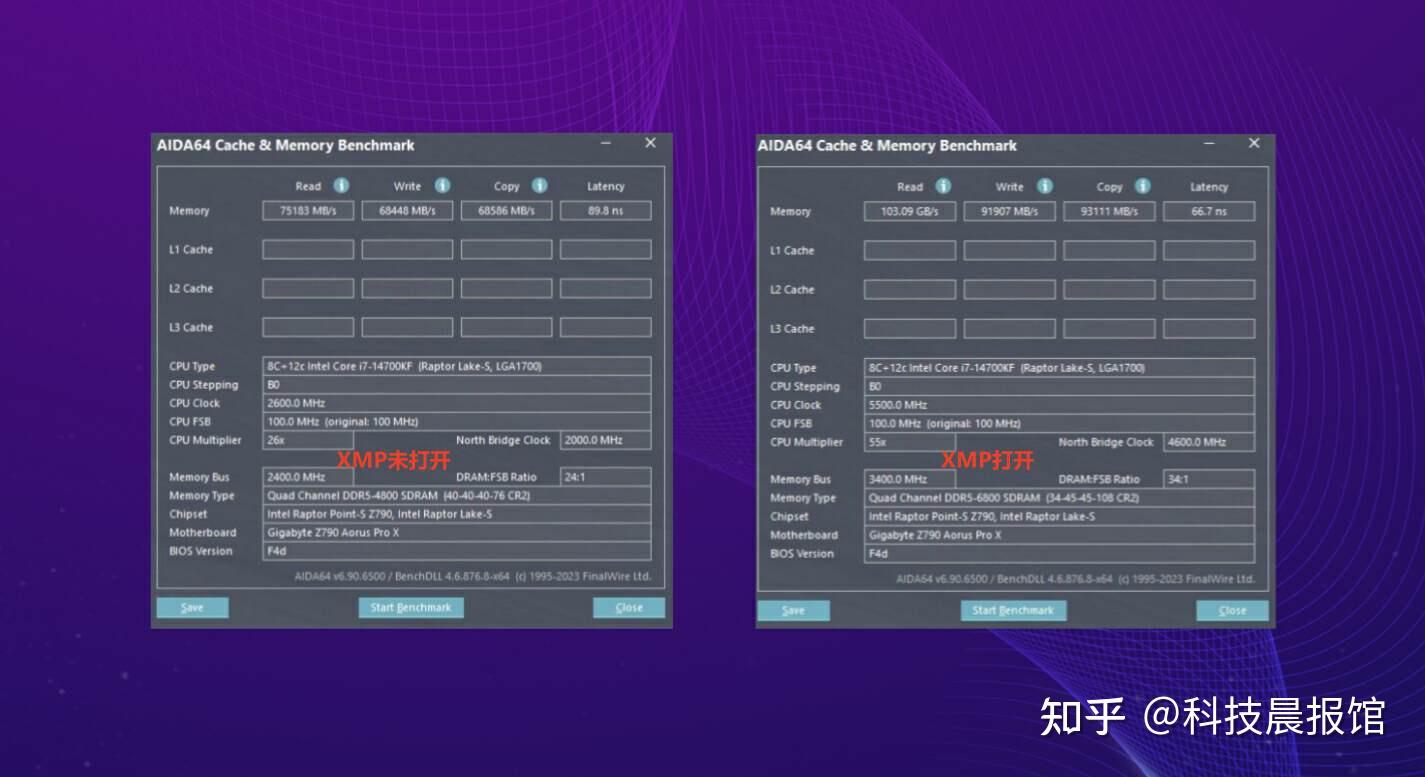Screen dimensions: 1425x777
Task: Click North Bridge Clock value 2000.0 MHz
Action: pyautogui.click(x=605, y=440)
